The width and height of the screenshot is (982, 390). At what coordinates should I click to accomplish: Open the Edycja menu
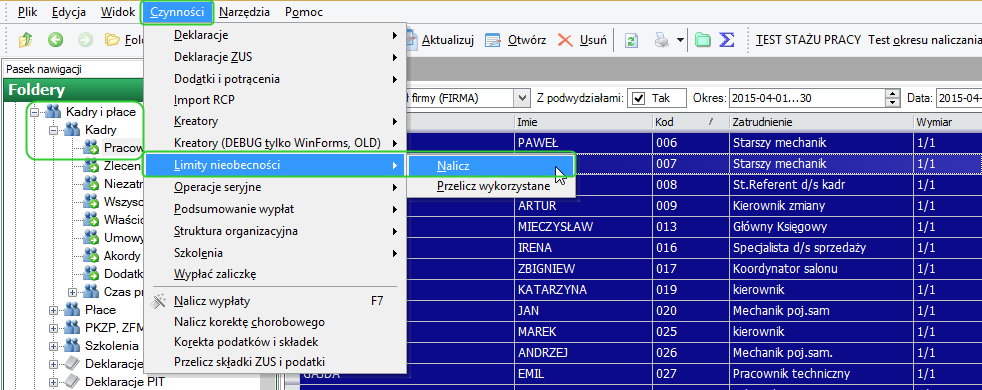[69, 11]
